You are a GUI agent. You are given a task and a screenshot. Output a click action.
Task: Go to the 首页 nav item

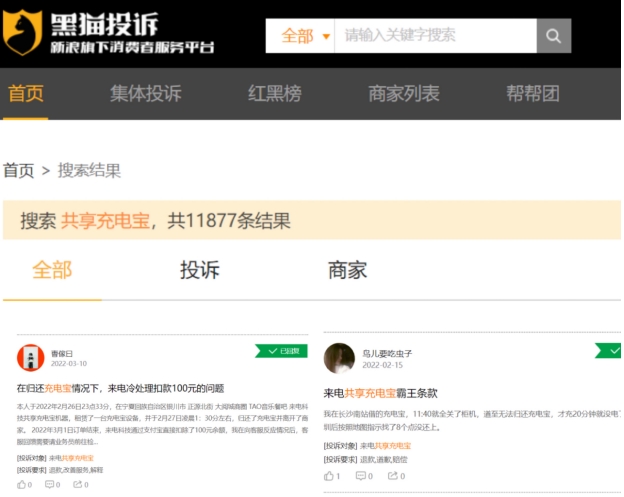pyautogui.click(x=26, y=94)
